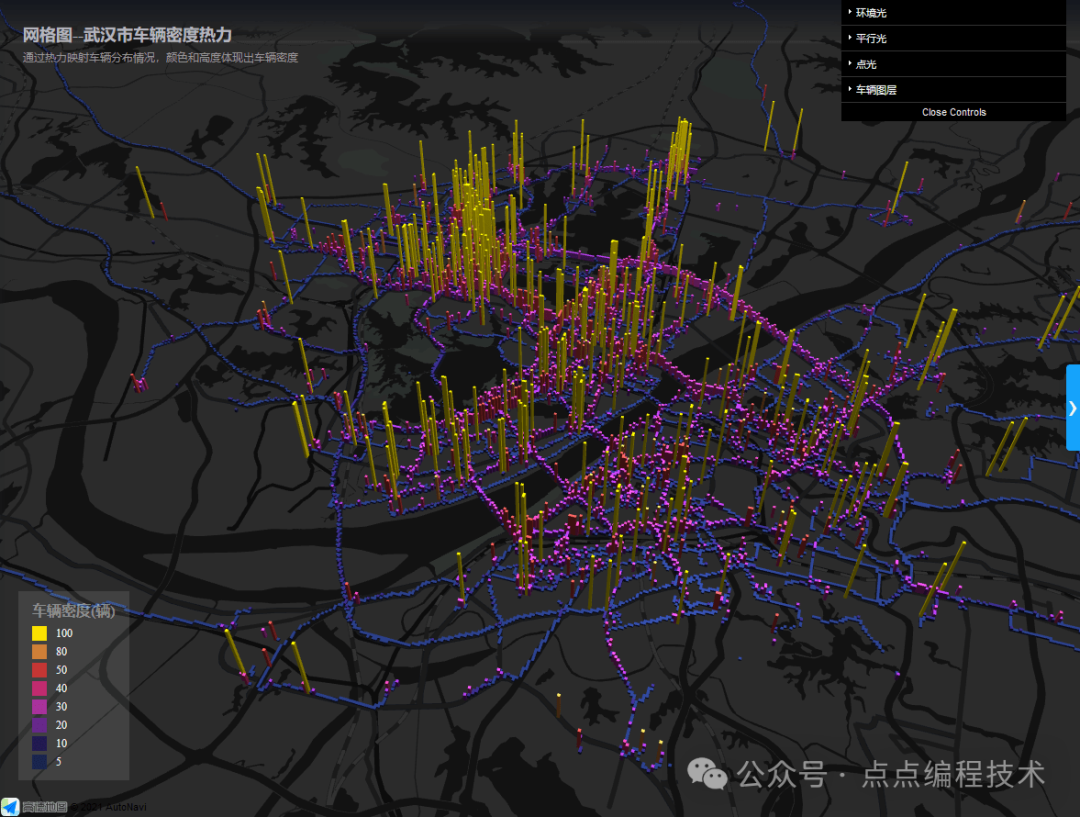Click the 网格图--武汉市车辆密度热力 title
1080x817 pixels.
127,35
